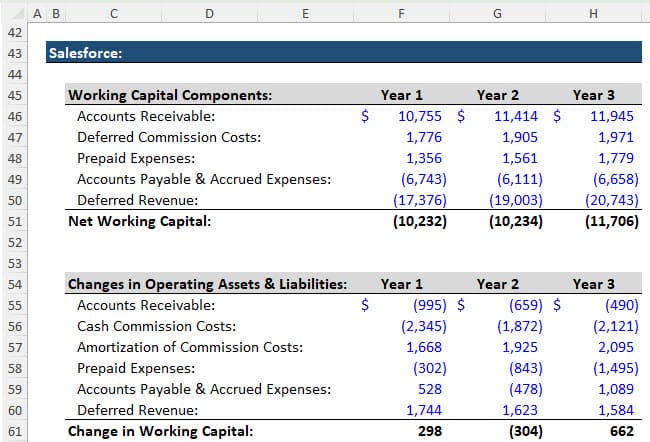Image resolution: width=650 pixels, height=442 pixels.
Task: Click Change in Working Capital total (304)
Action: pyautogui.click(x=526, y=431)
